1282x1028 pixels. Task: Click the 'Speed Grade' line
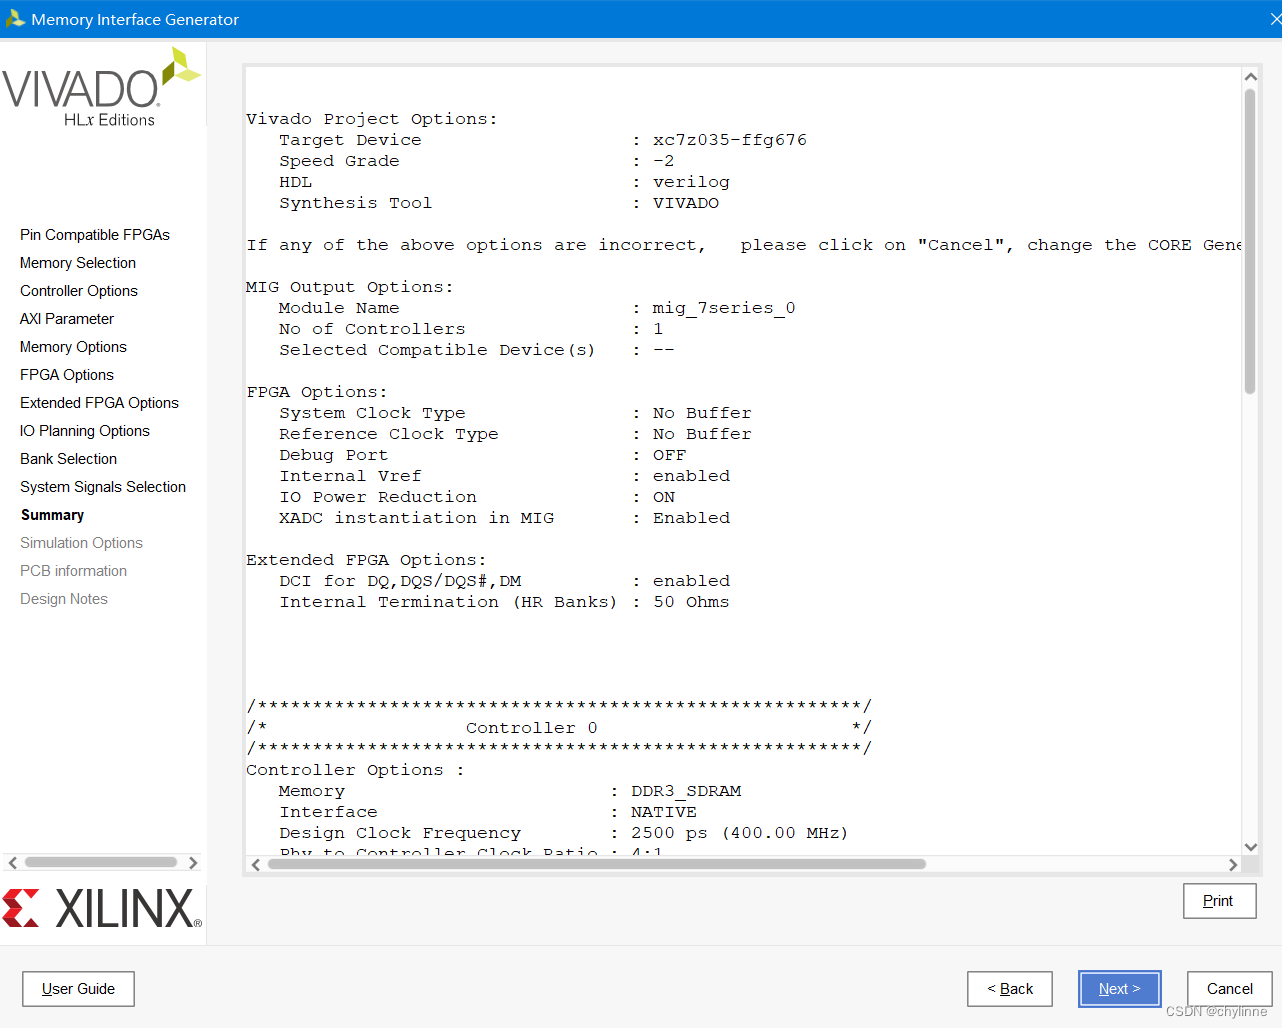(x=477, y=161)
